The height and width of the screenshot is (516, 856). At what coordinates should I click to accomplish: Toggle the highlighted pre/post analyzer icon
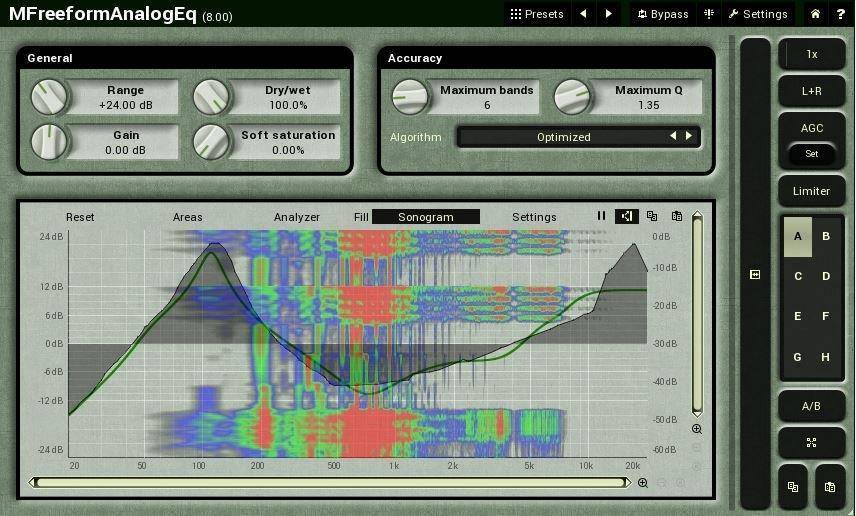tap(626, 216)
